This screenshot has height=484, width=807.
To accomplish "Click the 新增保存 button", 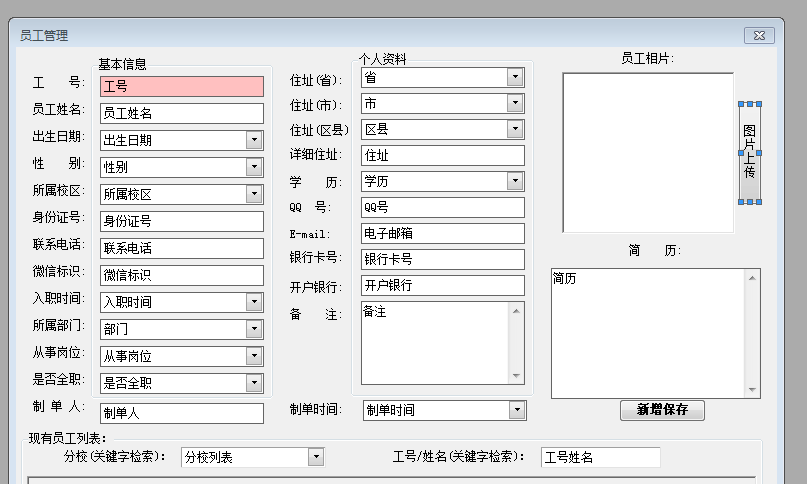I will (662, 410).
